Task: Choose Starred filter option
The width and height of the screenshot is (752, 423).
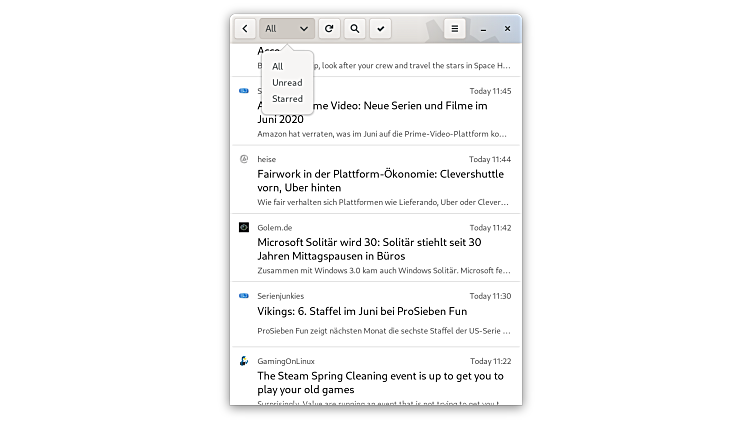Action: tap(287, 99)
